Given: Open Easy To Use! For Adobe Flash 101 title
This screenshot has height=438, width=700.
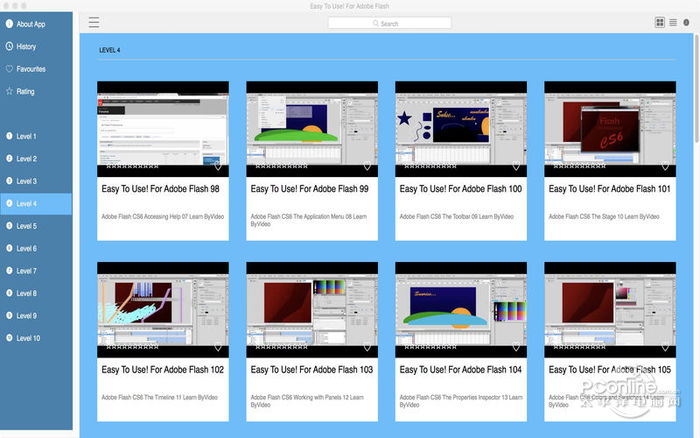Looking at the screenshot, I should 609,188.
